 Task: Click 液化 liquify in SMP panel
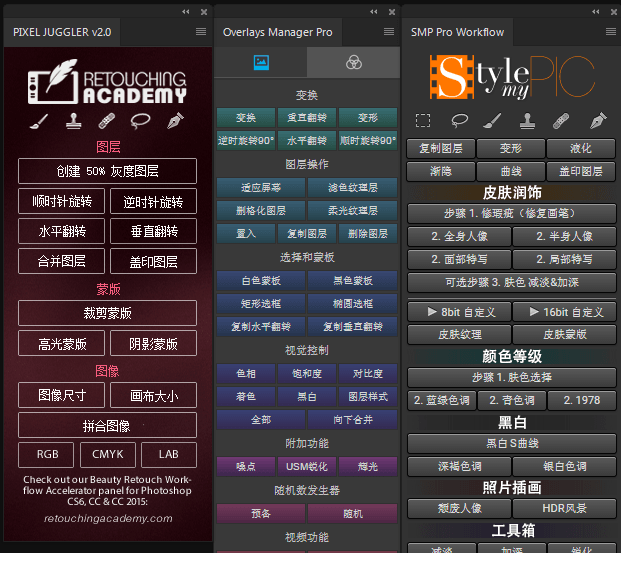[581, 149]
